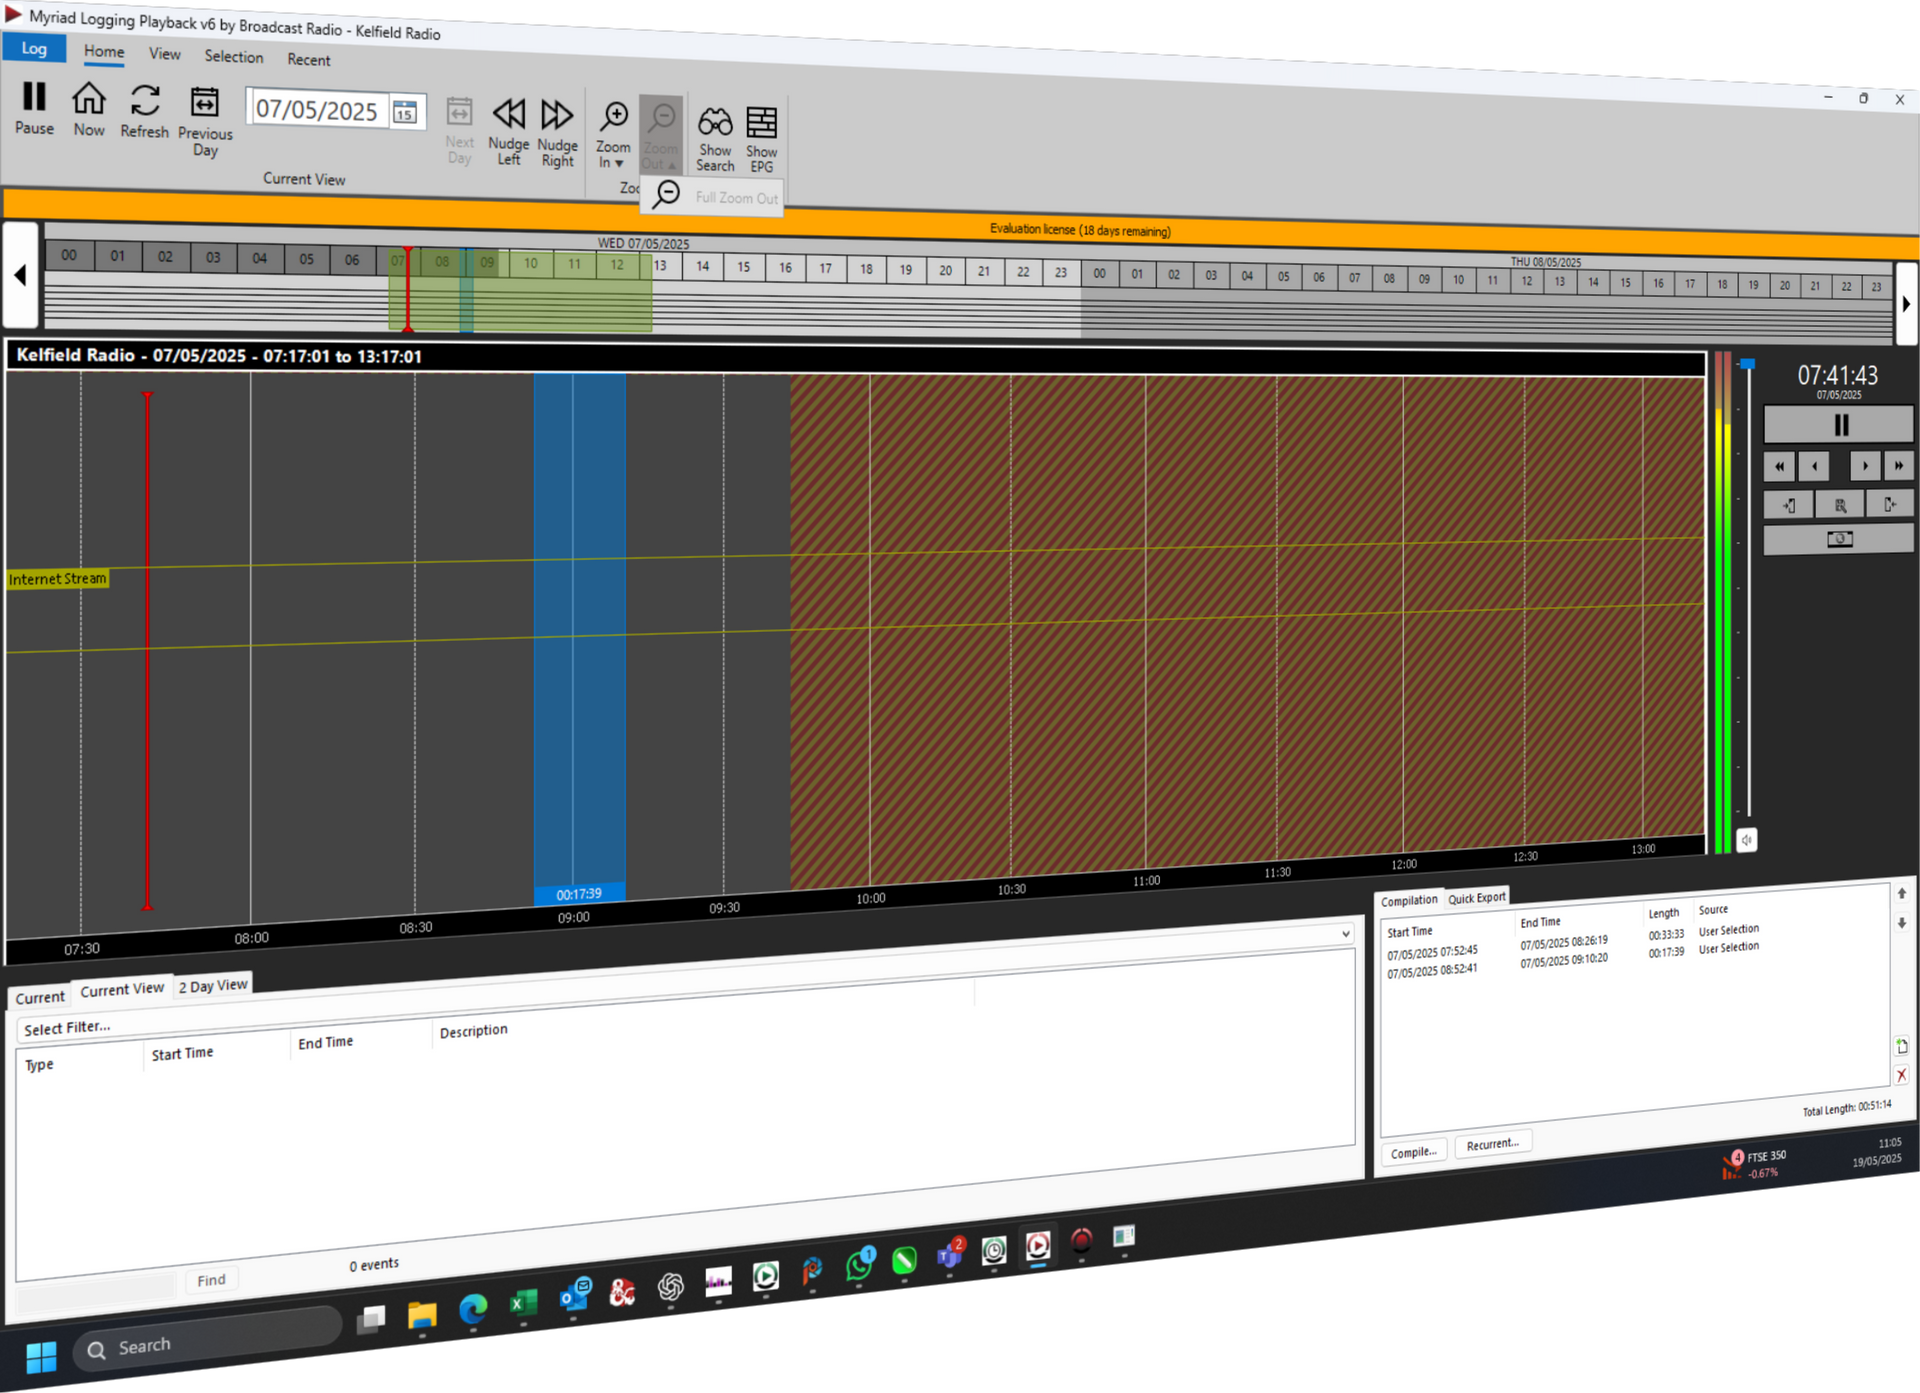Open the Selection ribbon tab
Image resolution: width=1920 pixels, height=1393 pixels.
click(233, 57)
